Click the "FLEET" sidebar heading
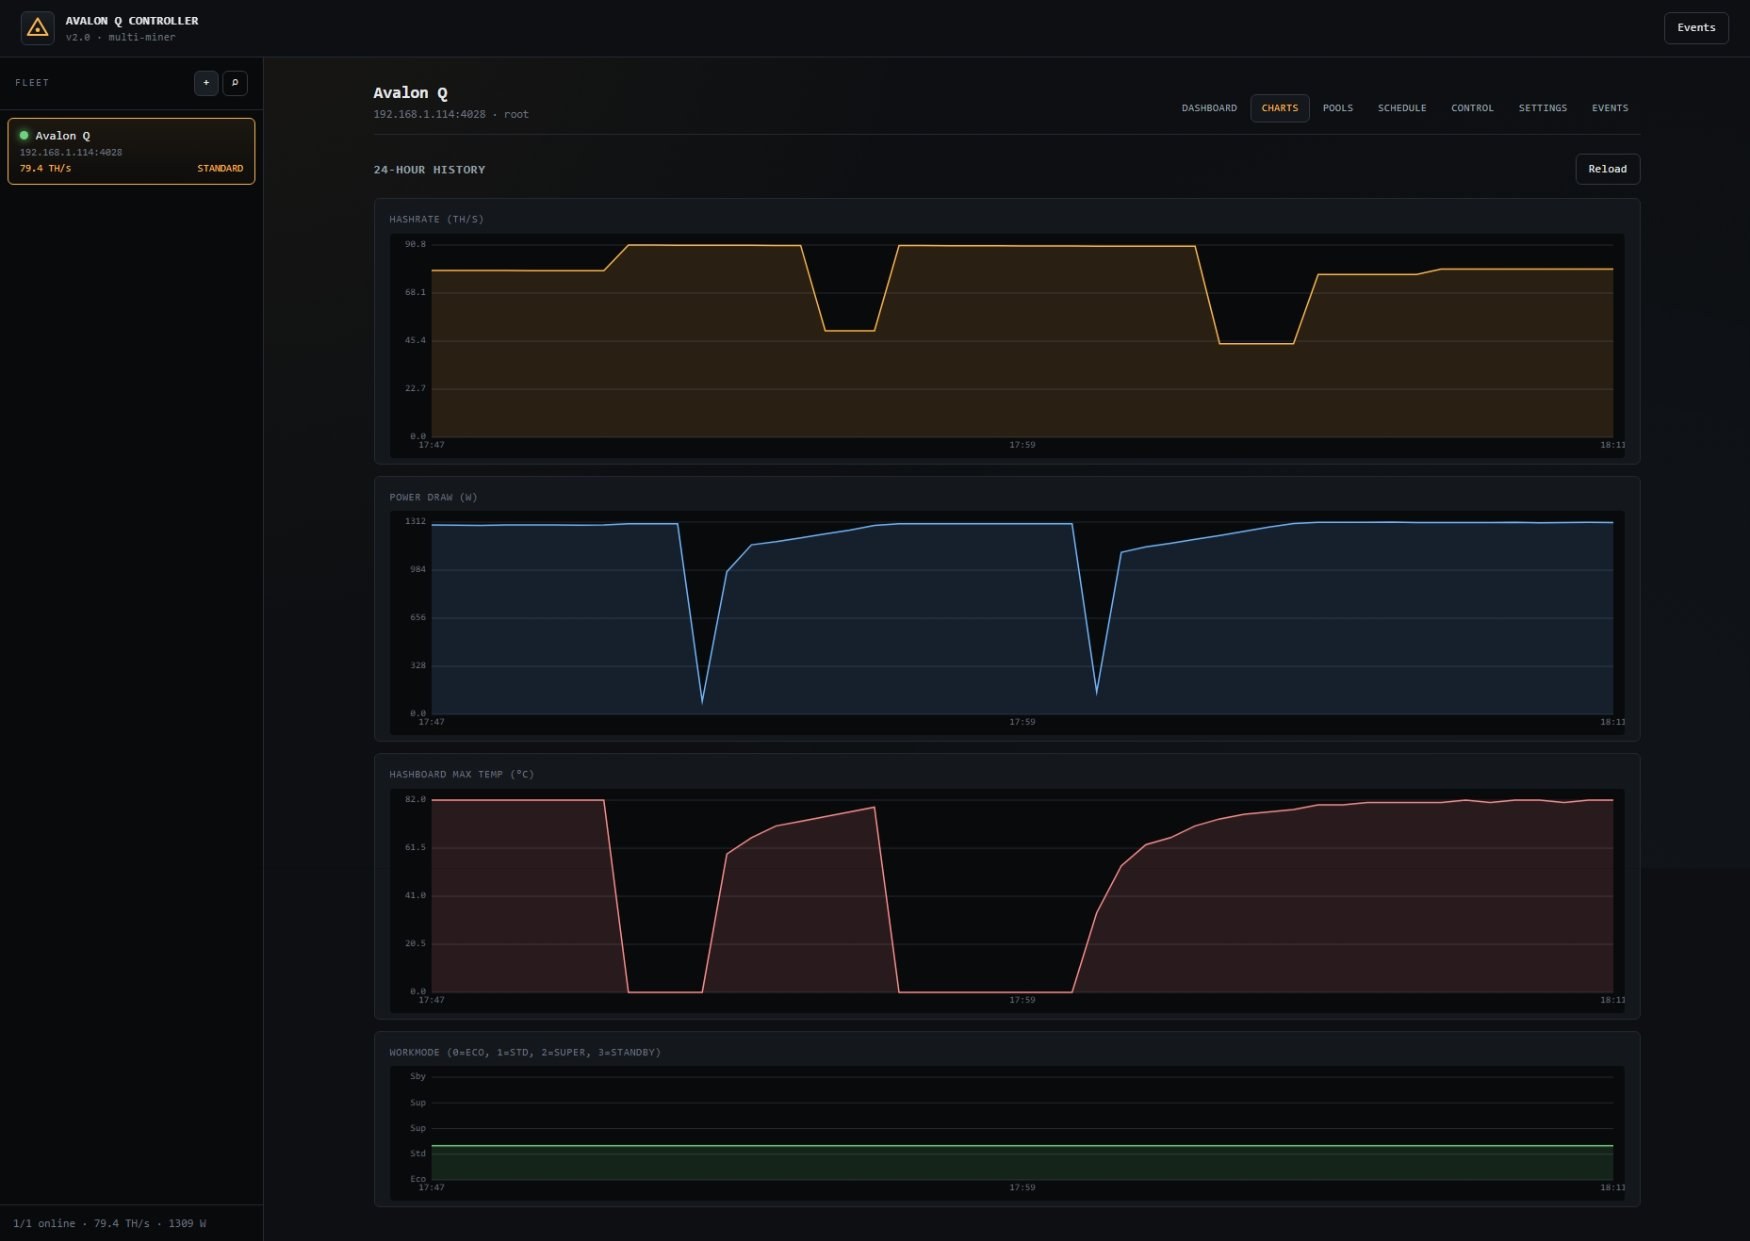 click(32, 83)
